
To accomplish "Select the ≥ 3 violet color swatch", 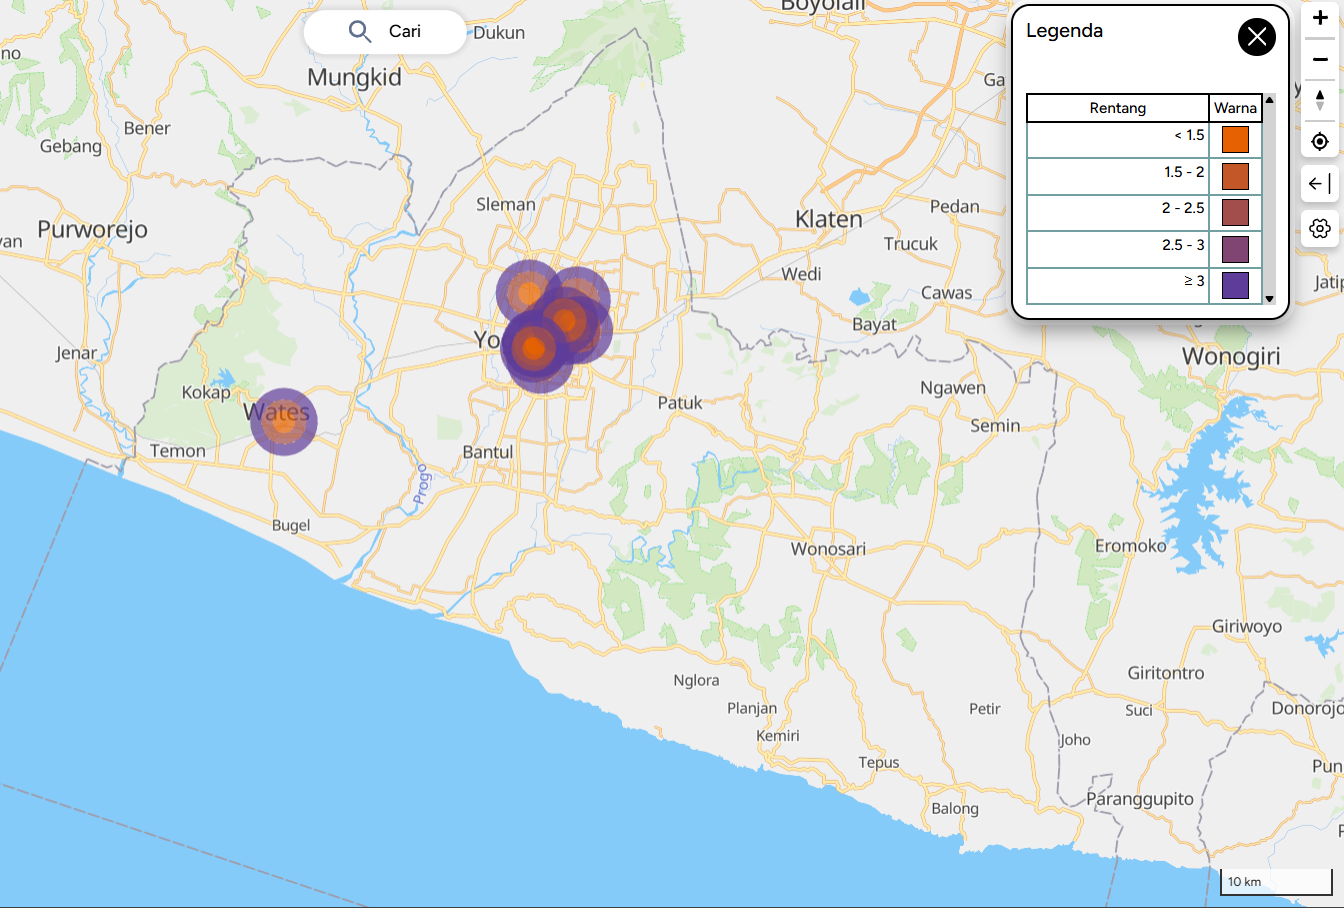I will tap(1235, 286).
